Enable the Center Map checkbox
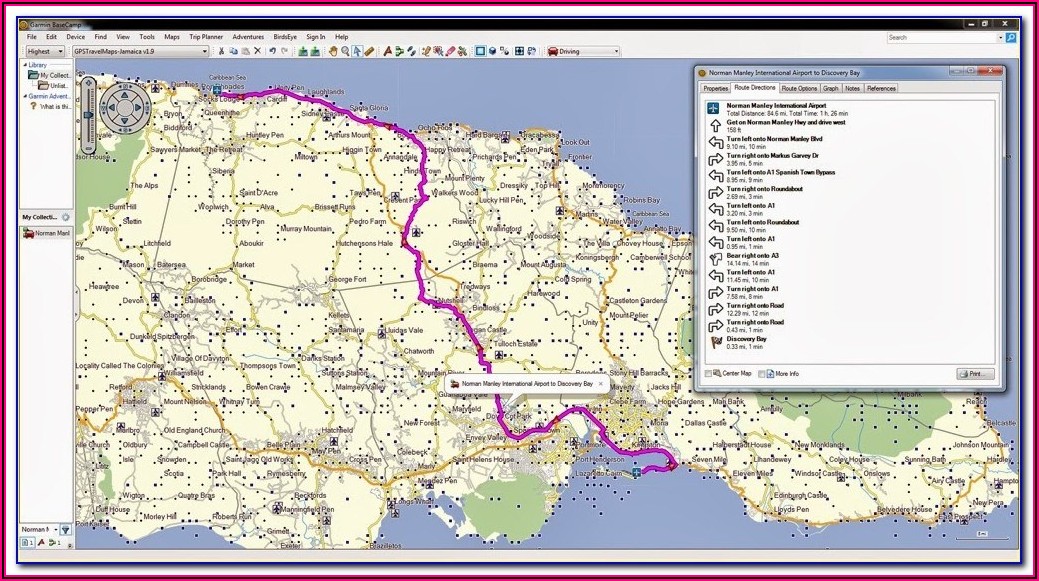The image size is (1039, 581). pos(710,374)
